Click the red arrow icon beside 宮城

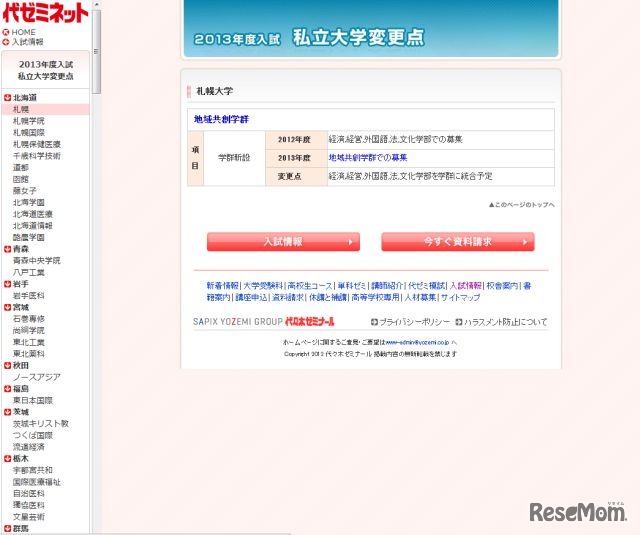coord(7,307)
